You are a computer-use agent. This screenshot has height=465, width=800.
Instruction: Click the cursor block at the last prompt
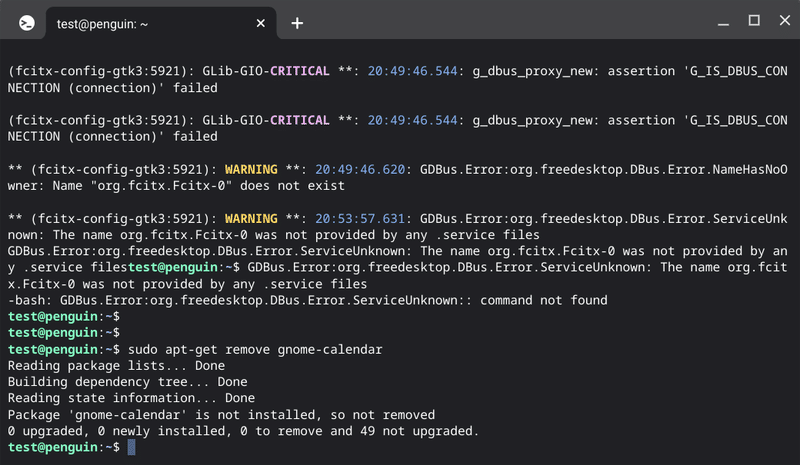pos(131,447)
